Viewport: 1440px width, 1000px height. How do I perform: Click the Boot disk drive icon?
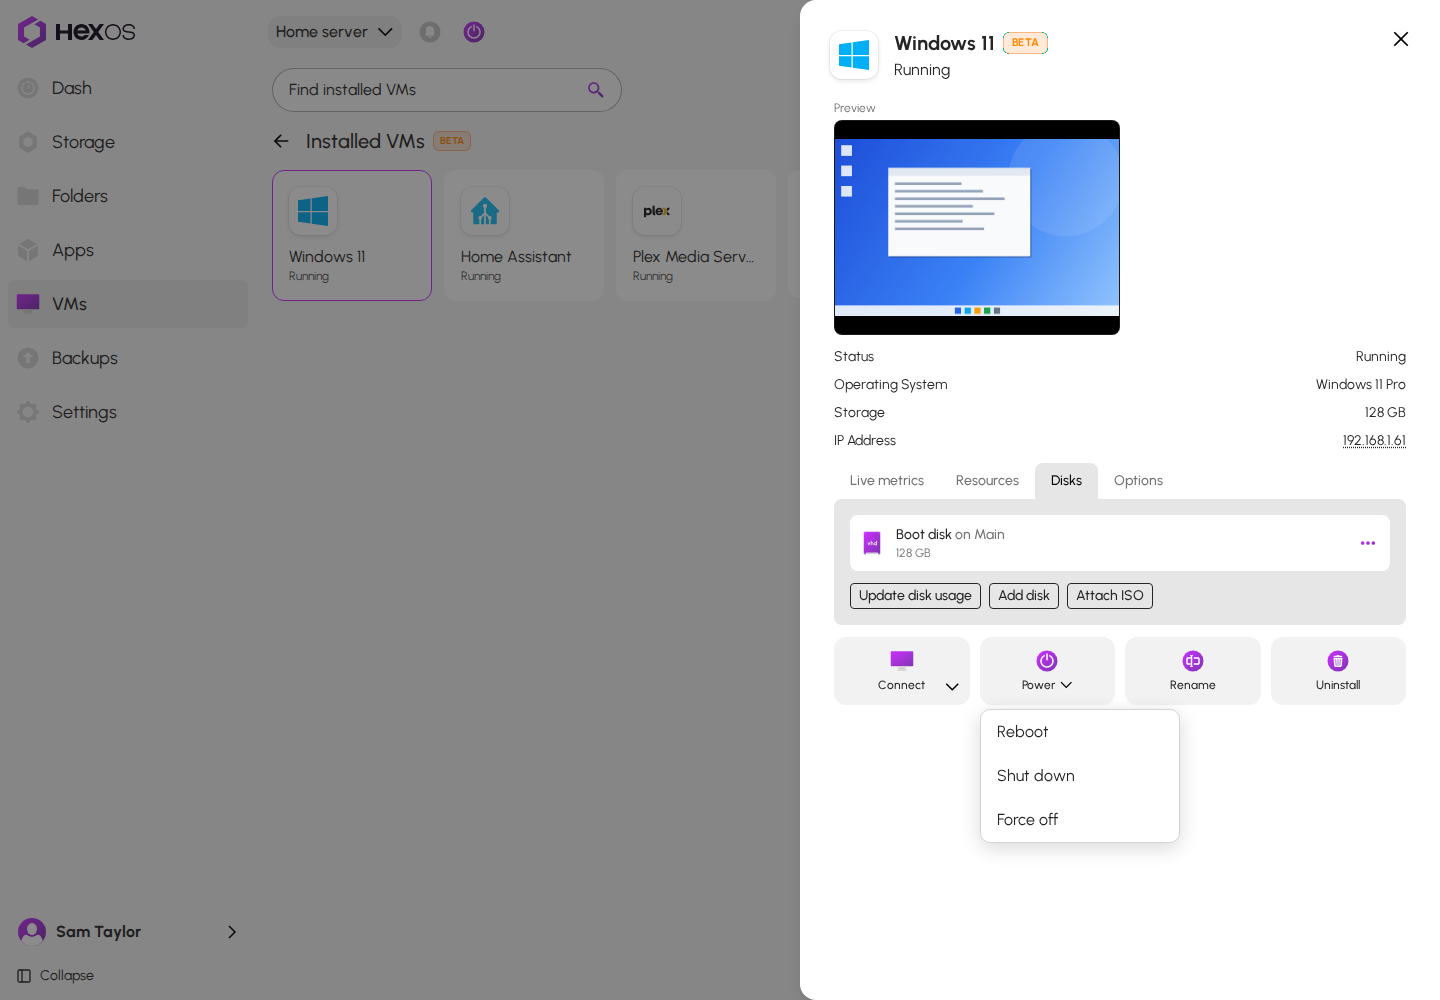pos(872,543)
